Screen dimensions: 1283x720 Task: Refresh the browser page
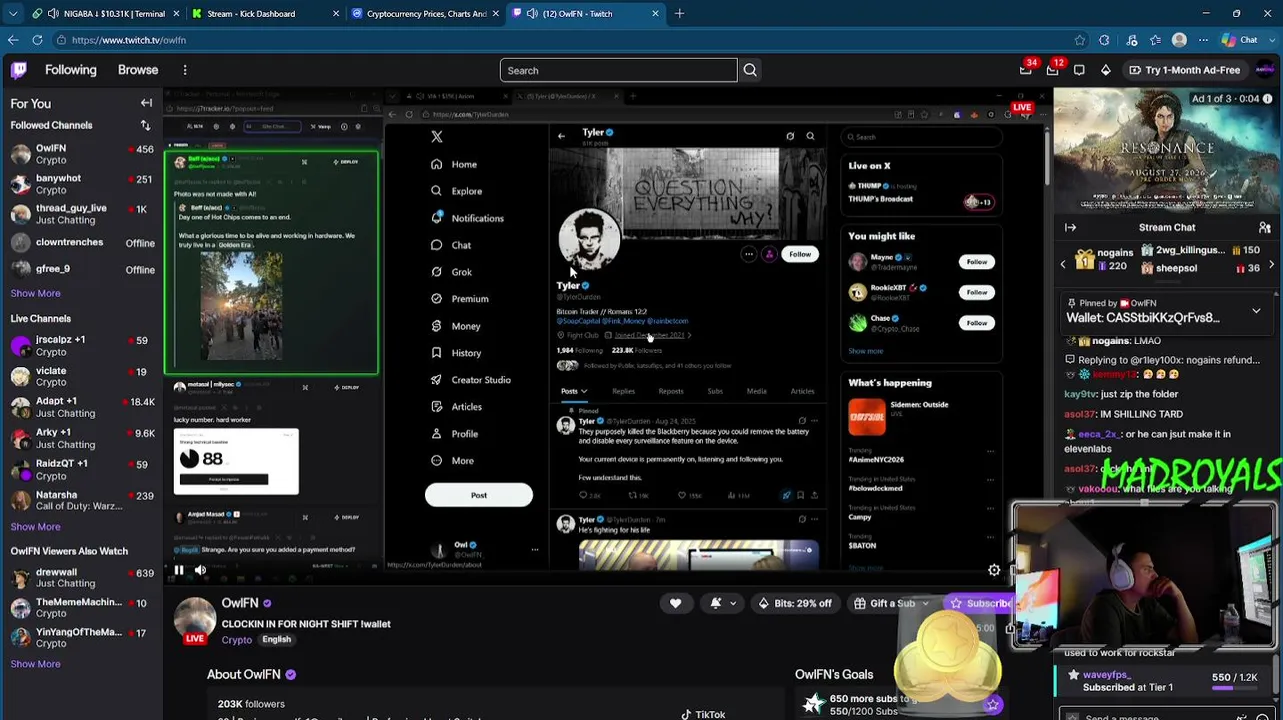click(37, 40)
